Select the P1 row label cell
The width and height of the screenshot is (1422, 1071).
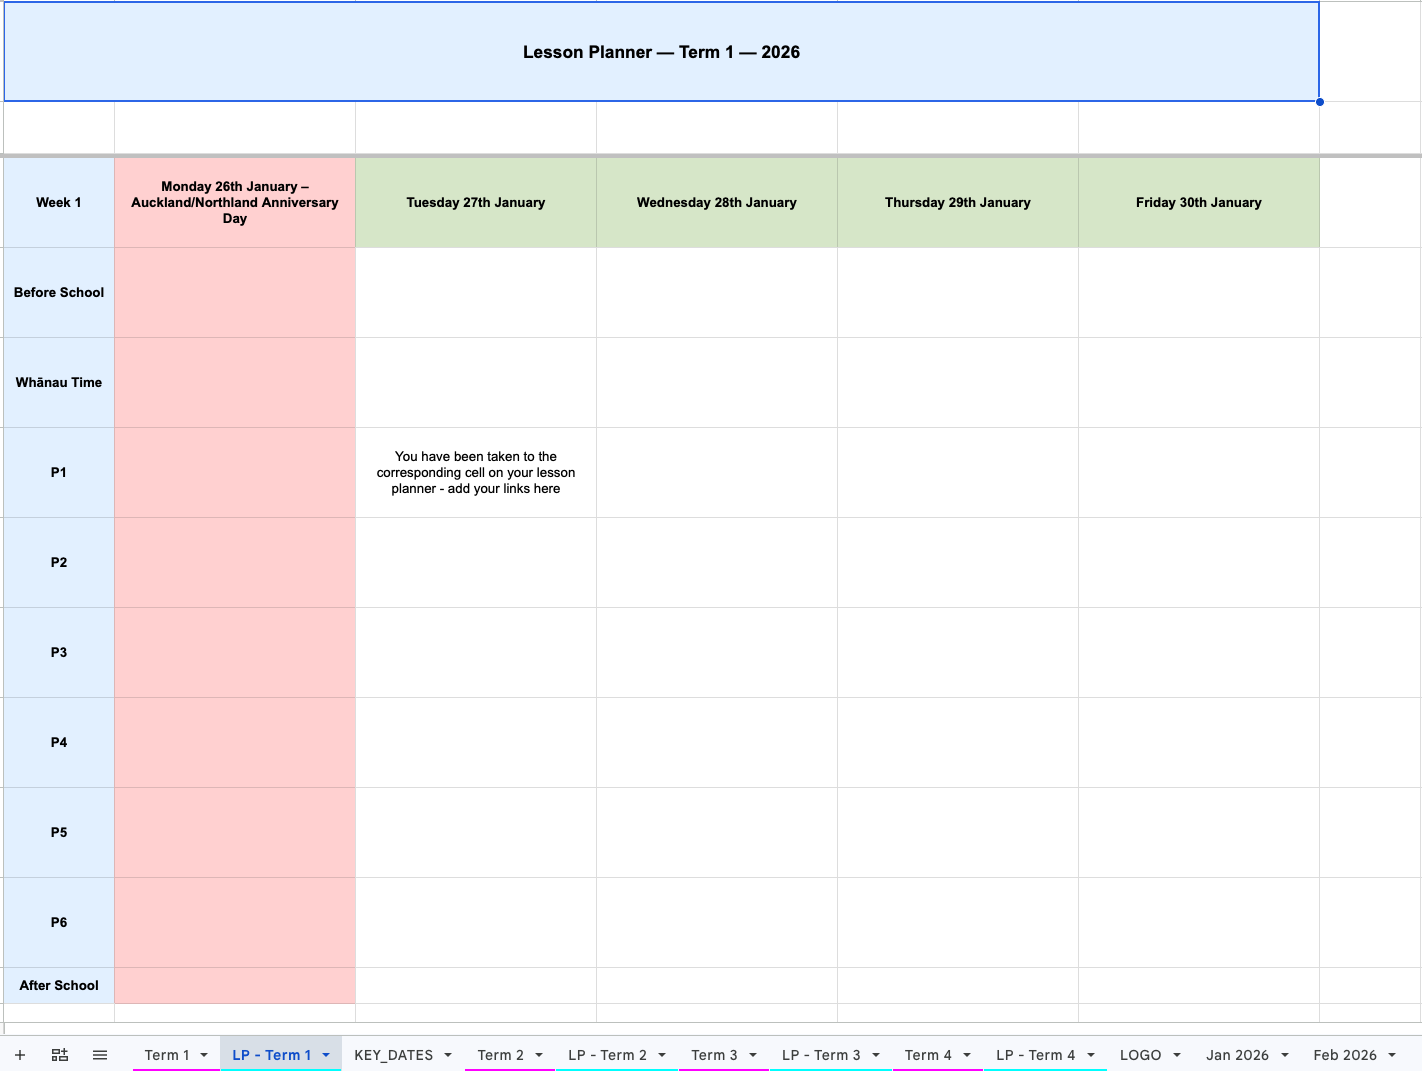click(x=59, y=472)
